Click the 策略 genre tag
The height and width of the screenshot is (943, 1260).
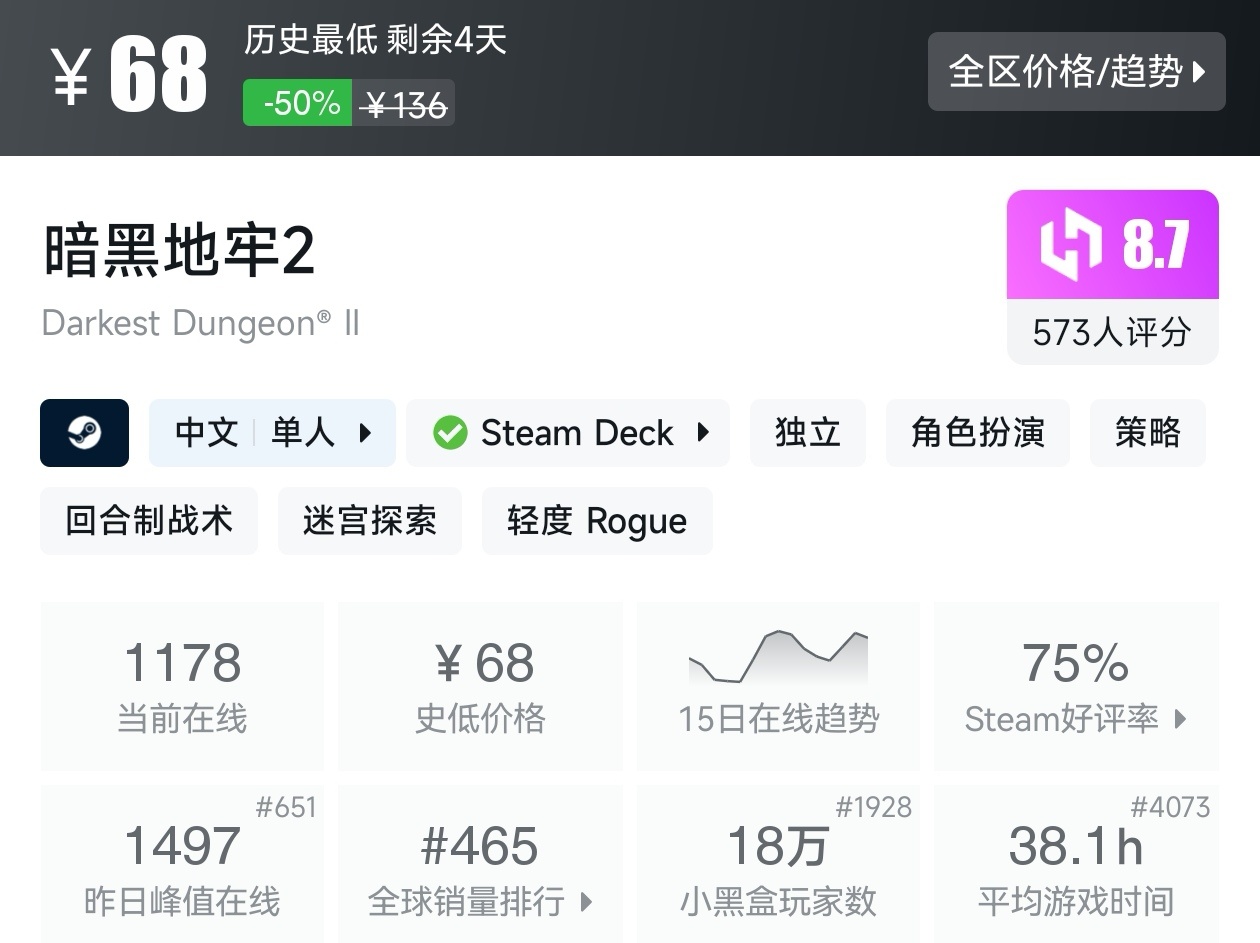tap(1147, 432)
